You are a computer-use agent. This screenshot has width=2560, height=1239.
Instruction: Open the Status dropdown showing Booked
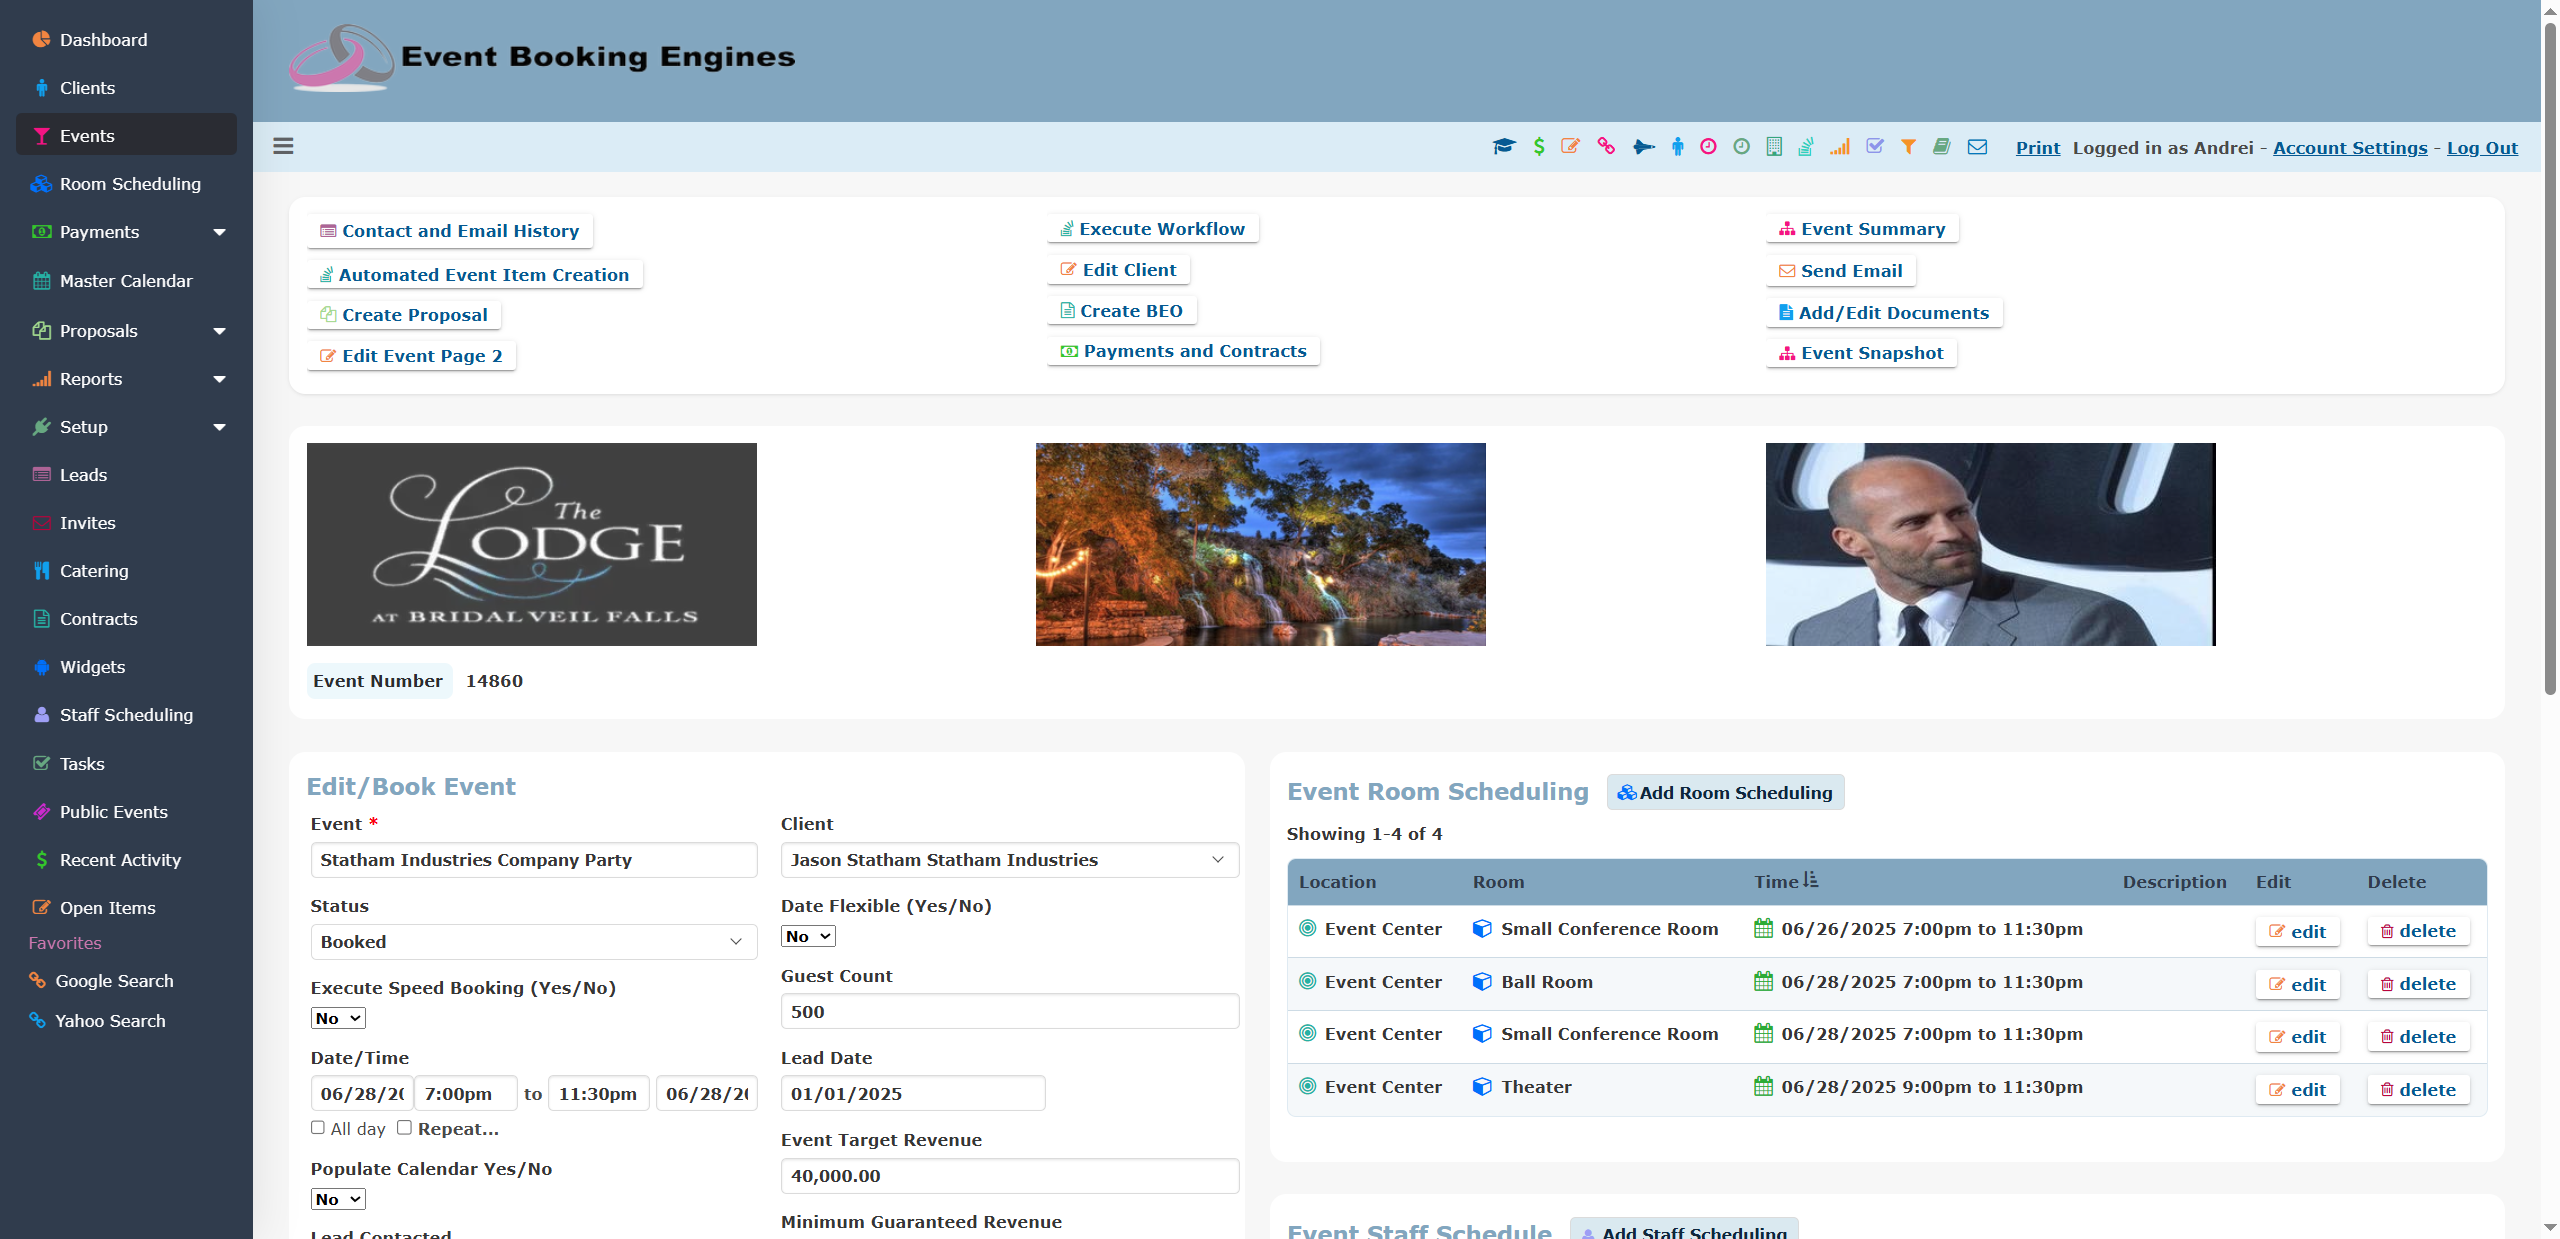coord(534,942)
